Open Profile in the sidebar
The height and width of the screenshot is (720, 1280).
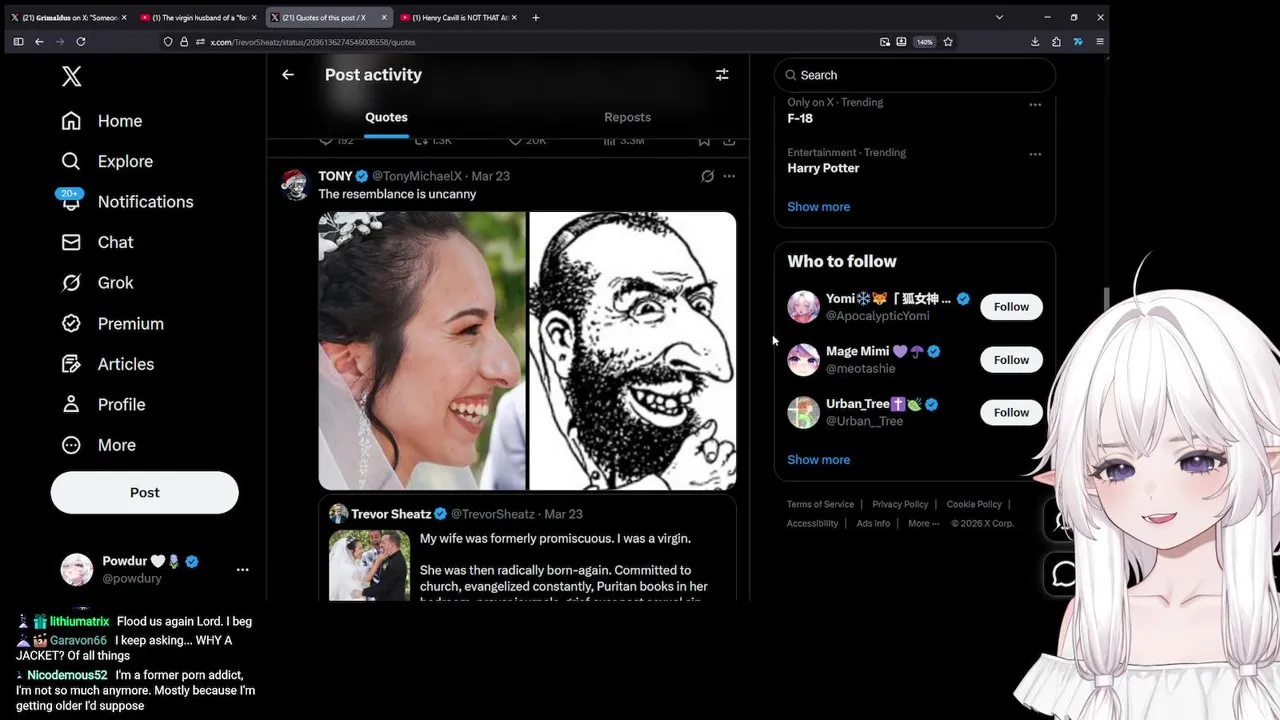tap(103, 404)
